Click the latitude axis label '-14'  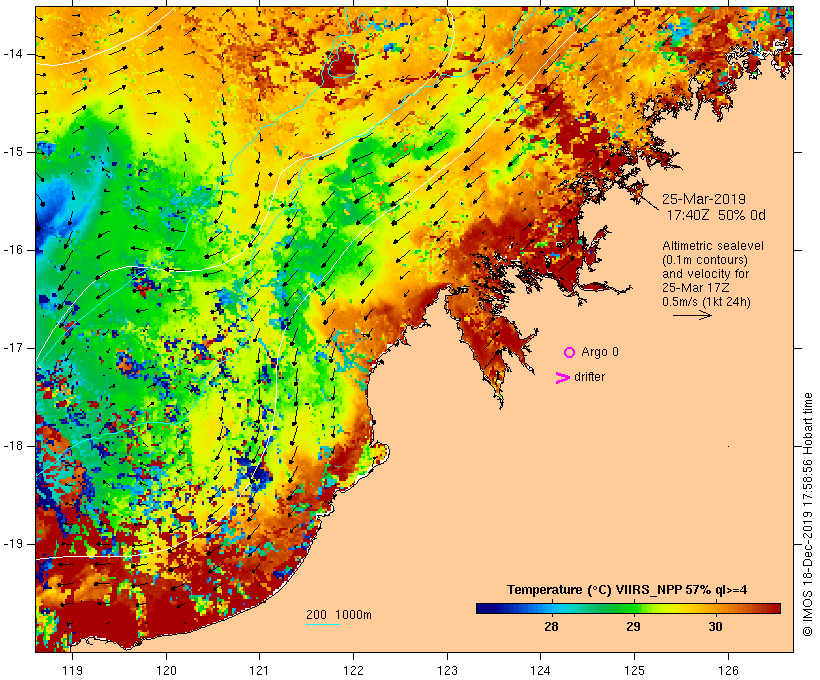coord(12,54)
